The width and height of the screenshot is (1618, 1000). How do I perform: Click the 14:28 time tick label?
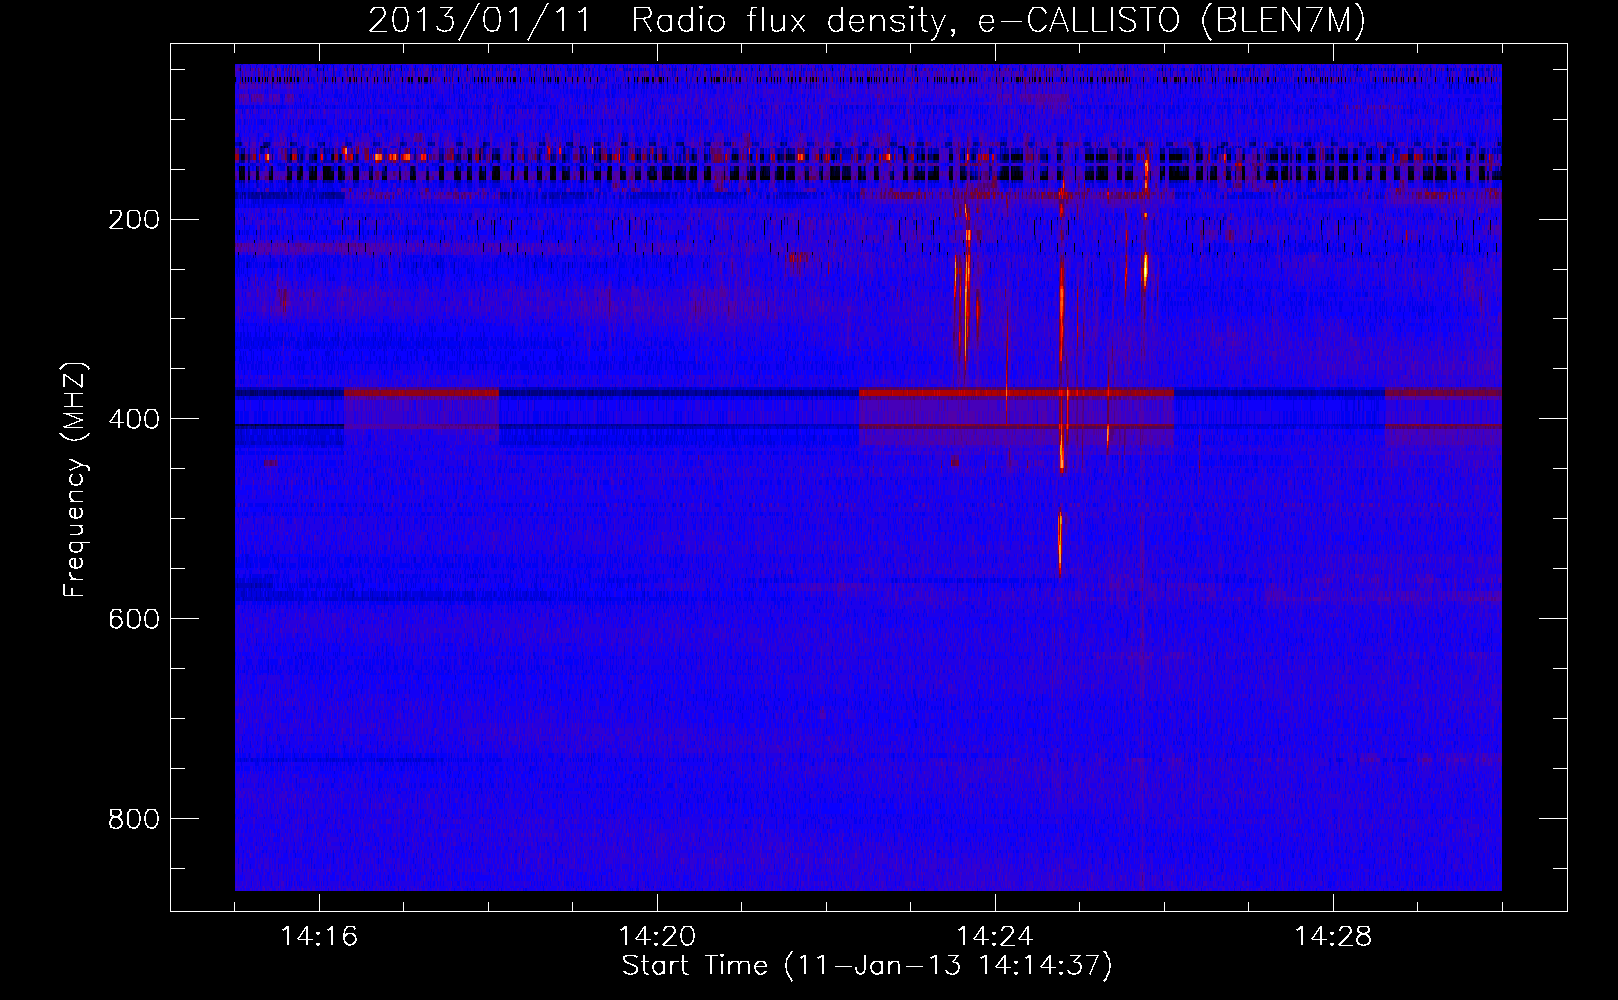click(x=1333, y=937)
